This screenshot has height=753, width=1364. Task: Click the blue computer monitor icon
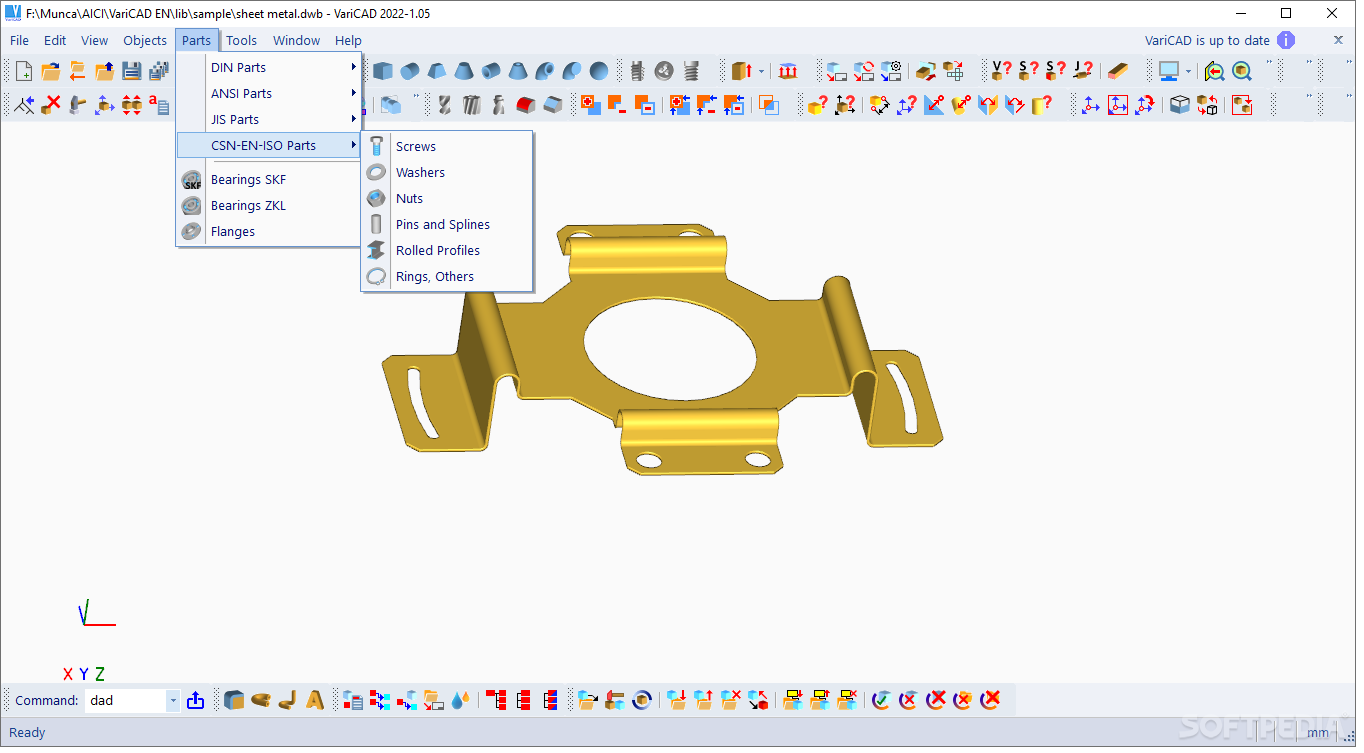click(x=1168, y=71)
